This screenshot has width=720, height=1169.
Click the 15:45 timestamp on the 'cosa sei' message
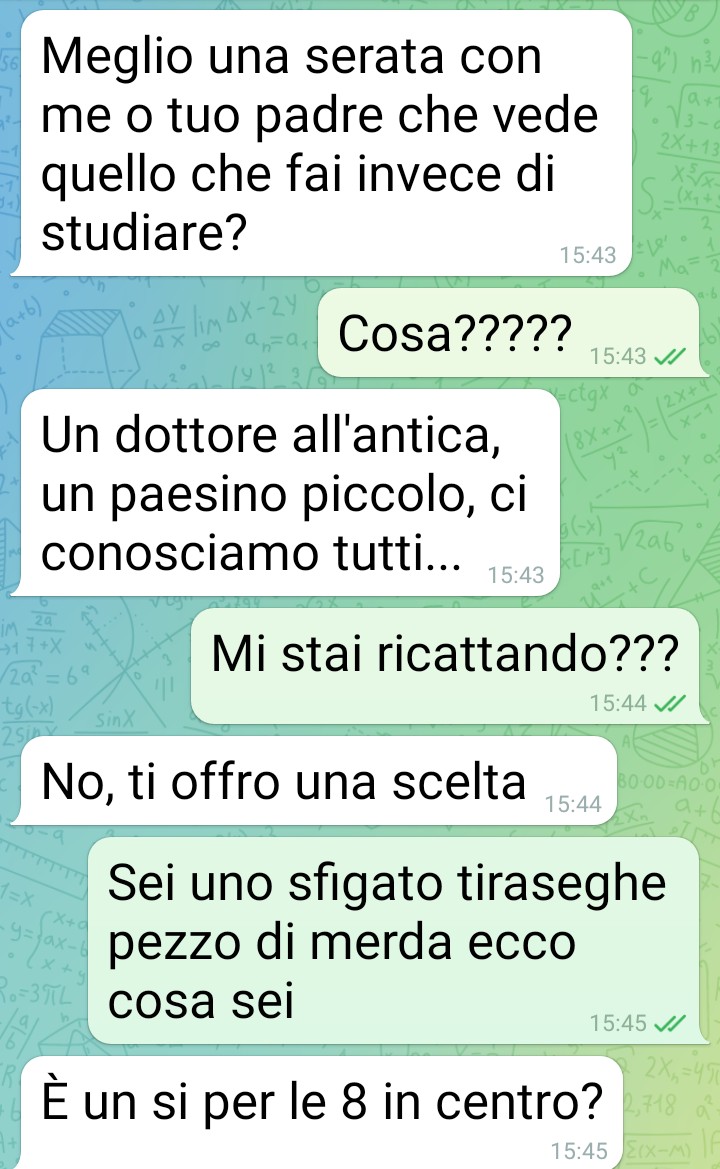[x=618, y=1024]
